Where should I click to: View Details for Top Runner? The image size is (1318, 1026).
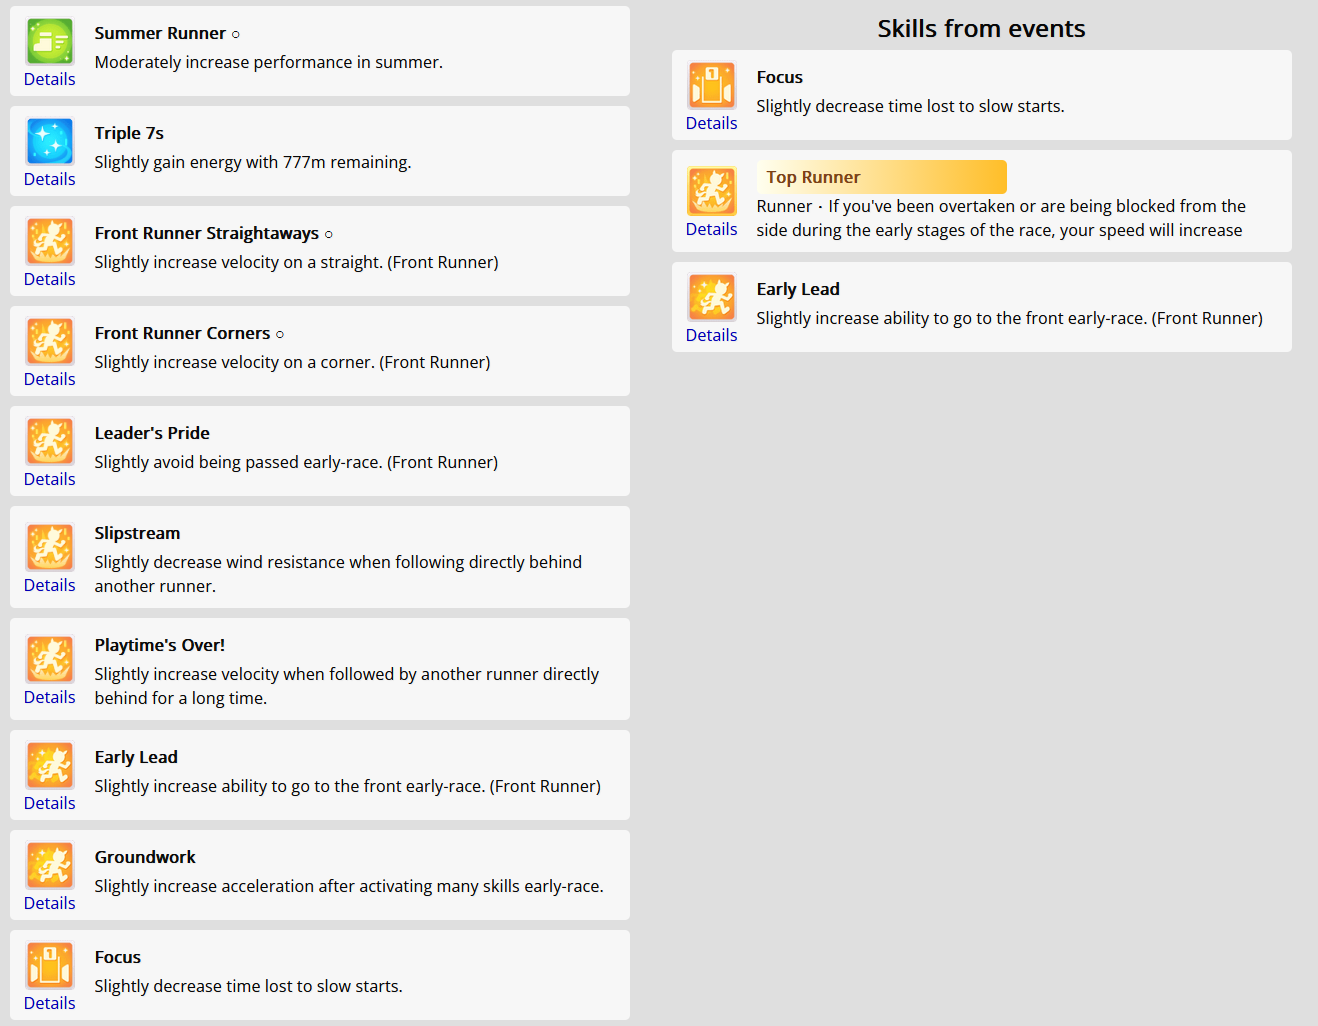click(x=712, y=229)
